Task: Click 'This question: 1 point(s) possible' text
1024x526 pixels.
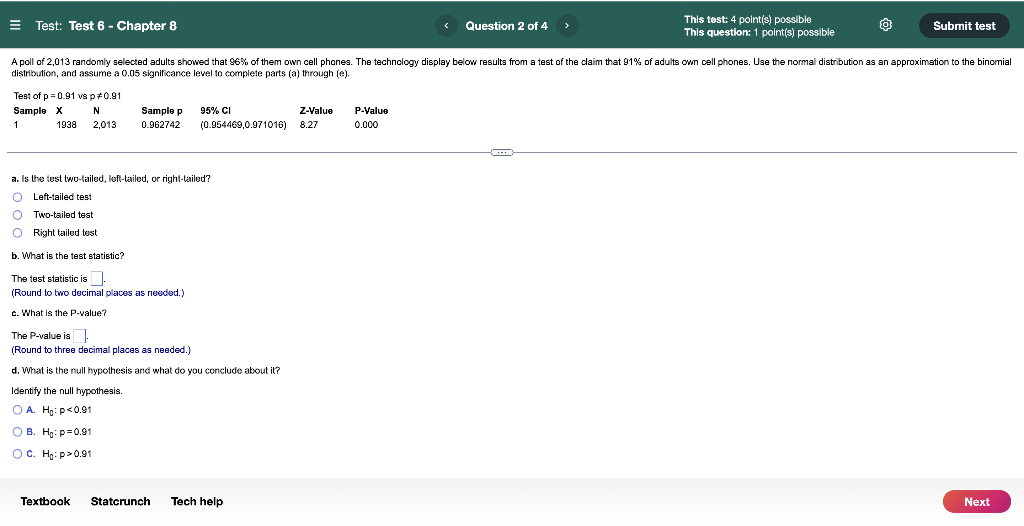Action: coord(759,32)
